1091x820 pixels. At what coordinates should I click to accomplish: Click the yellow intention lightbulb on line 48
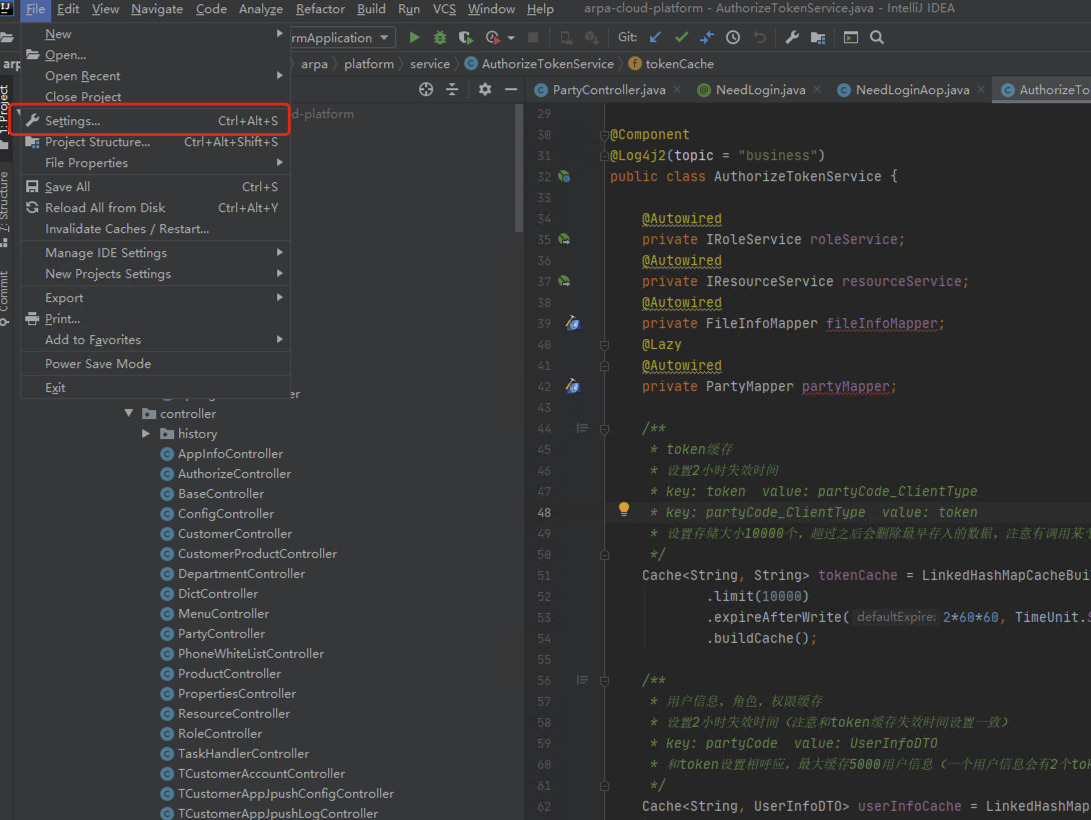(x=623, y=509)
